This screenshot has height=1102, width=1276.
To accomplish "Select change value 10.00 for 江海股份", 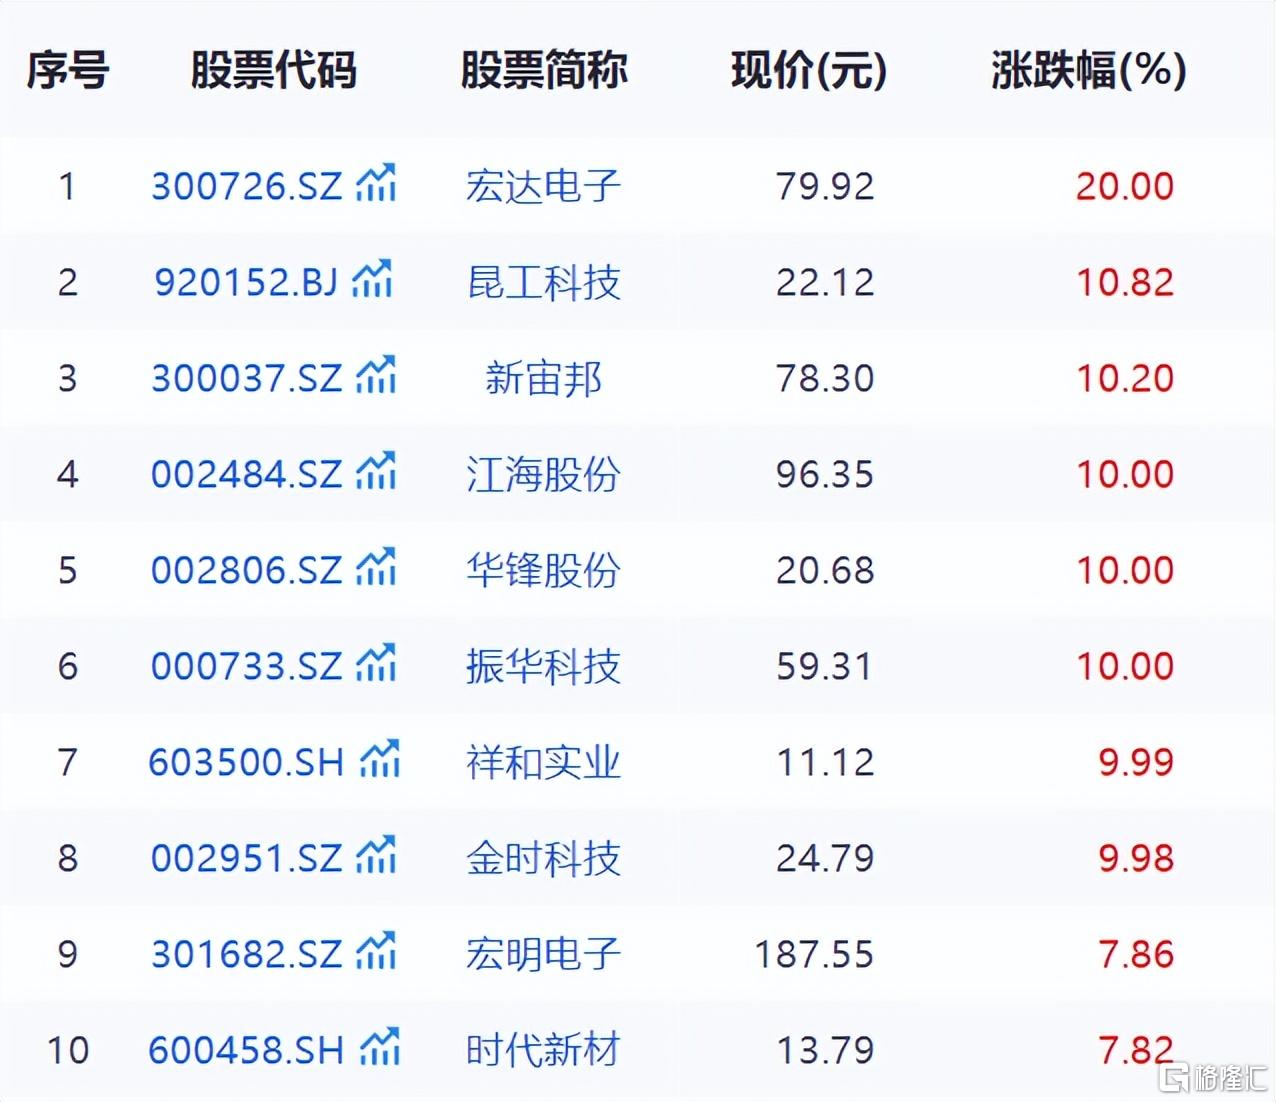I will click(x=1125, y=474).
